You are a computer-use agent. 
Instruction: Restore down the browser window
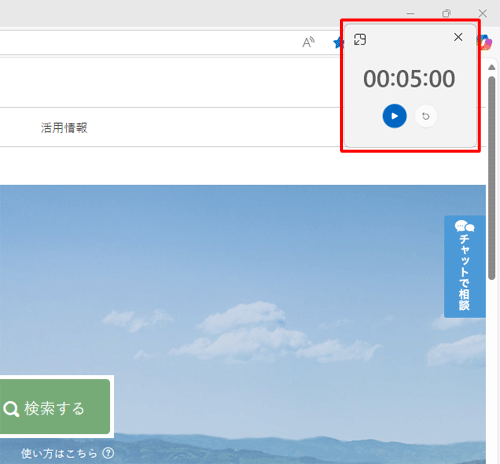pyautogui.click(x=446, y=13)
